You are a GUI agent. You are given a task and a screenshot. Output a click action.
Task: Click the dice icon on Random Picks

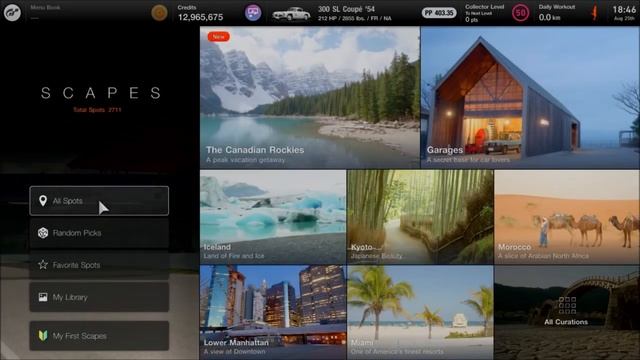click(x=43, y=233)
